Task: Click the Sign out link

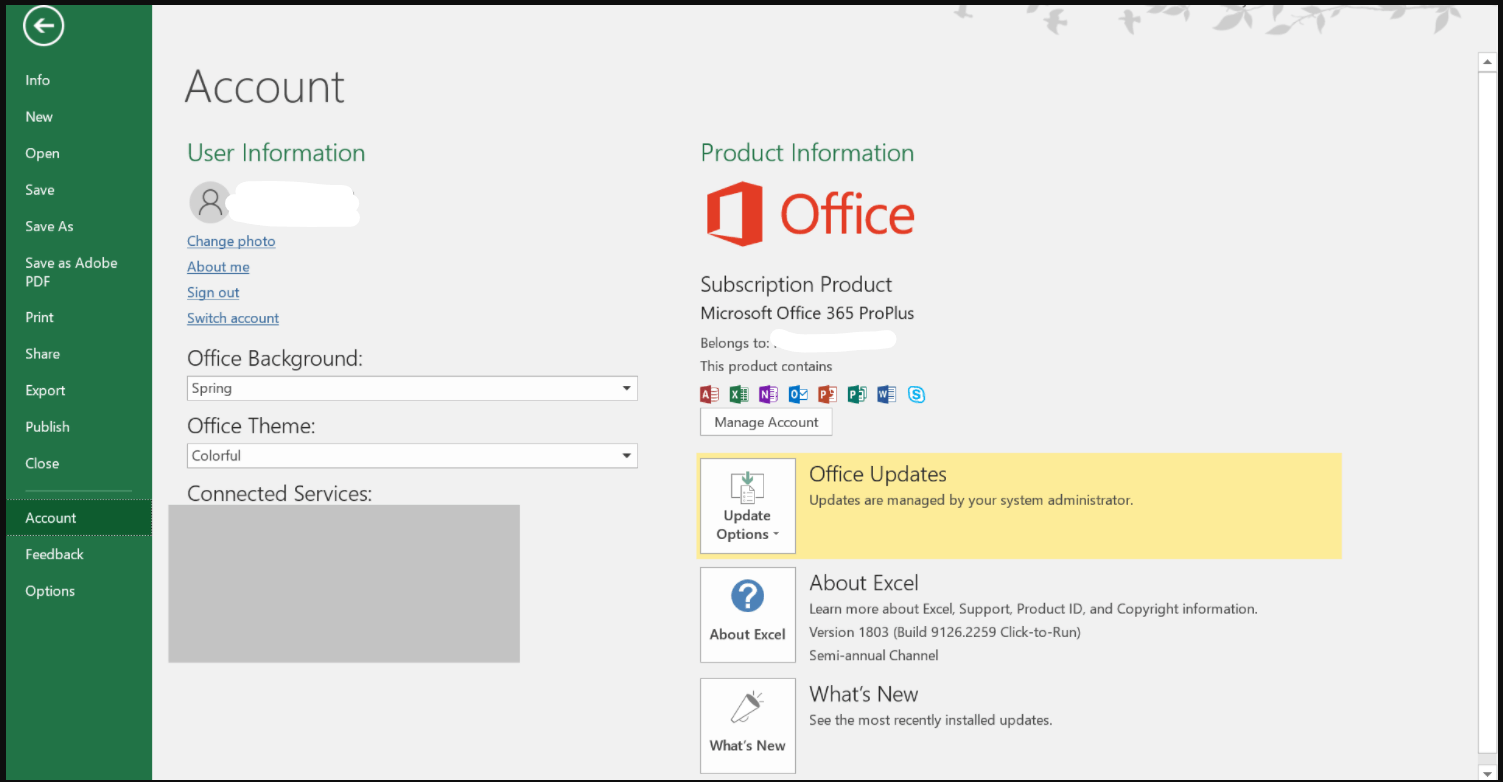Action: (213, 292)
